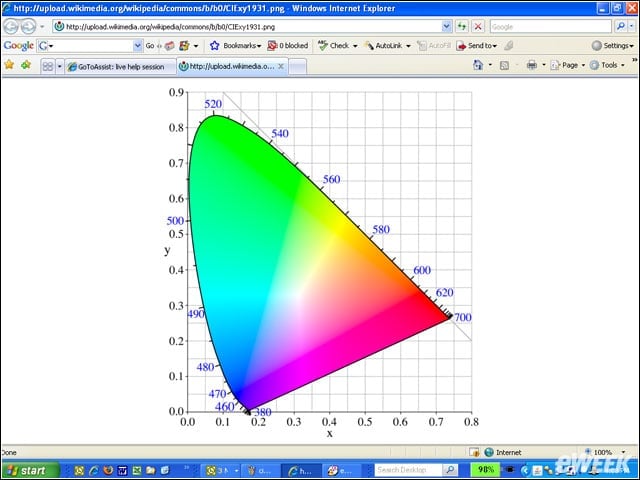Expand the AutoLink dropdown arrow
640x480 pixels.
(408, 46)
